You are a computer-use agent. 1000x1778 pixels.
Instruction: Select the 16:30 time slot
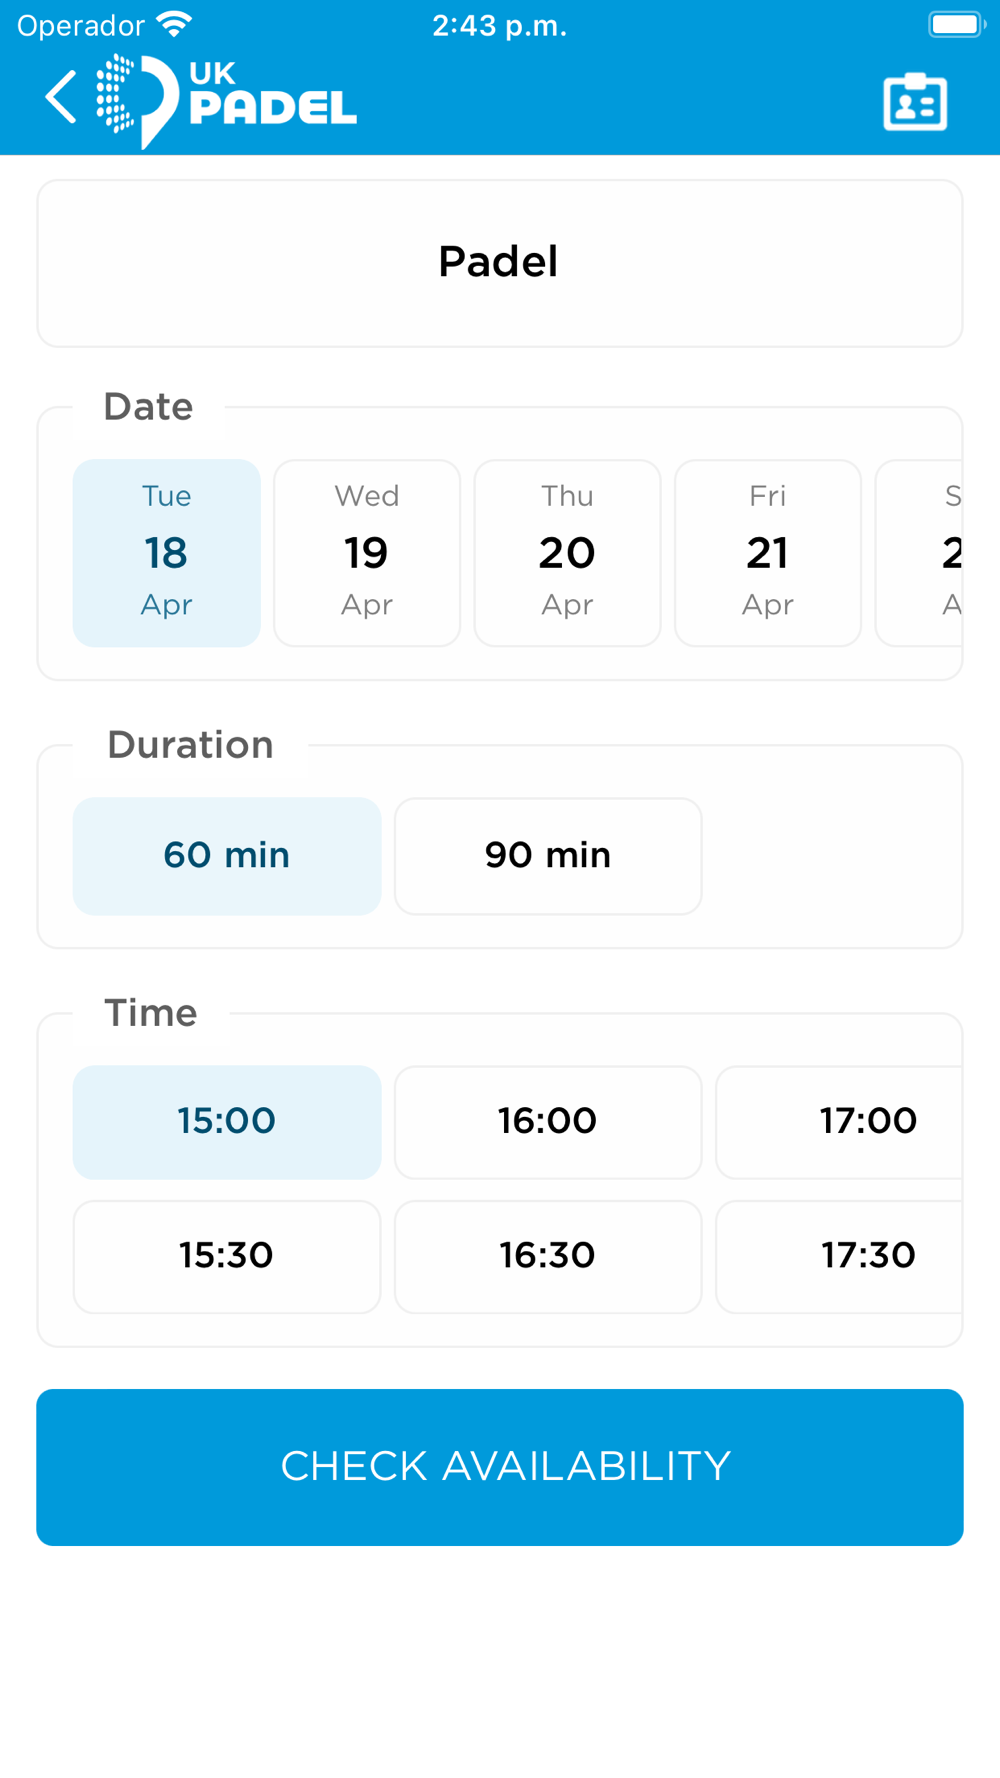[x=548, y=1256]
